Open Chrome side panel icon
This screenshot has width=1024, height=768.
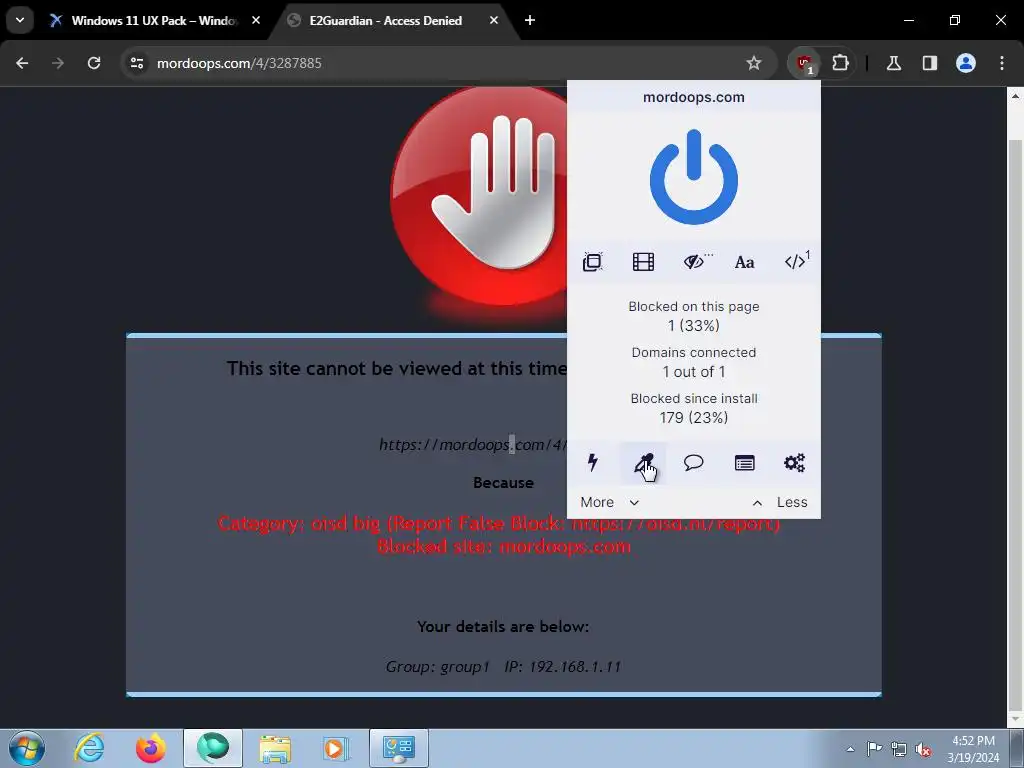929,63
